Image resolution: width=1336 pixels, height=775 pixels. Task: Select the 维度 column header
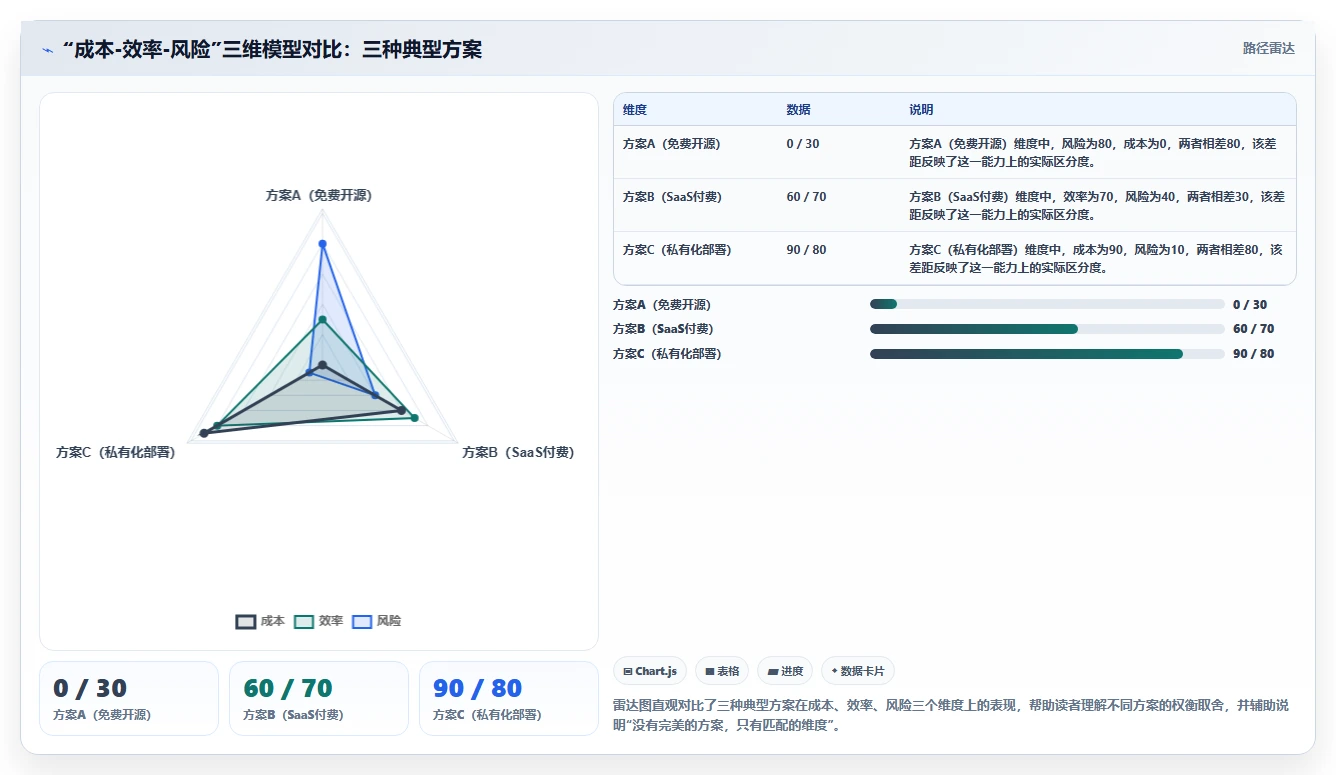pos(635,110)
